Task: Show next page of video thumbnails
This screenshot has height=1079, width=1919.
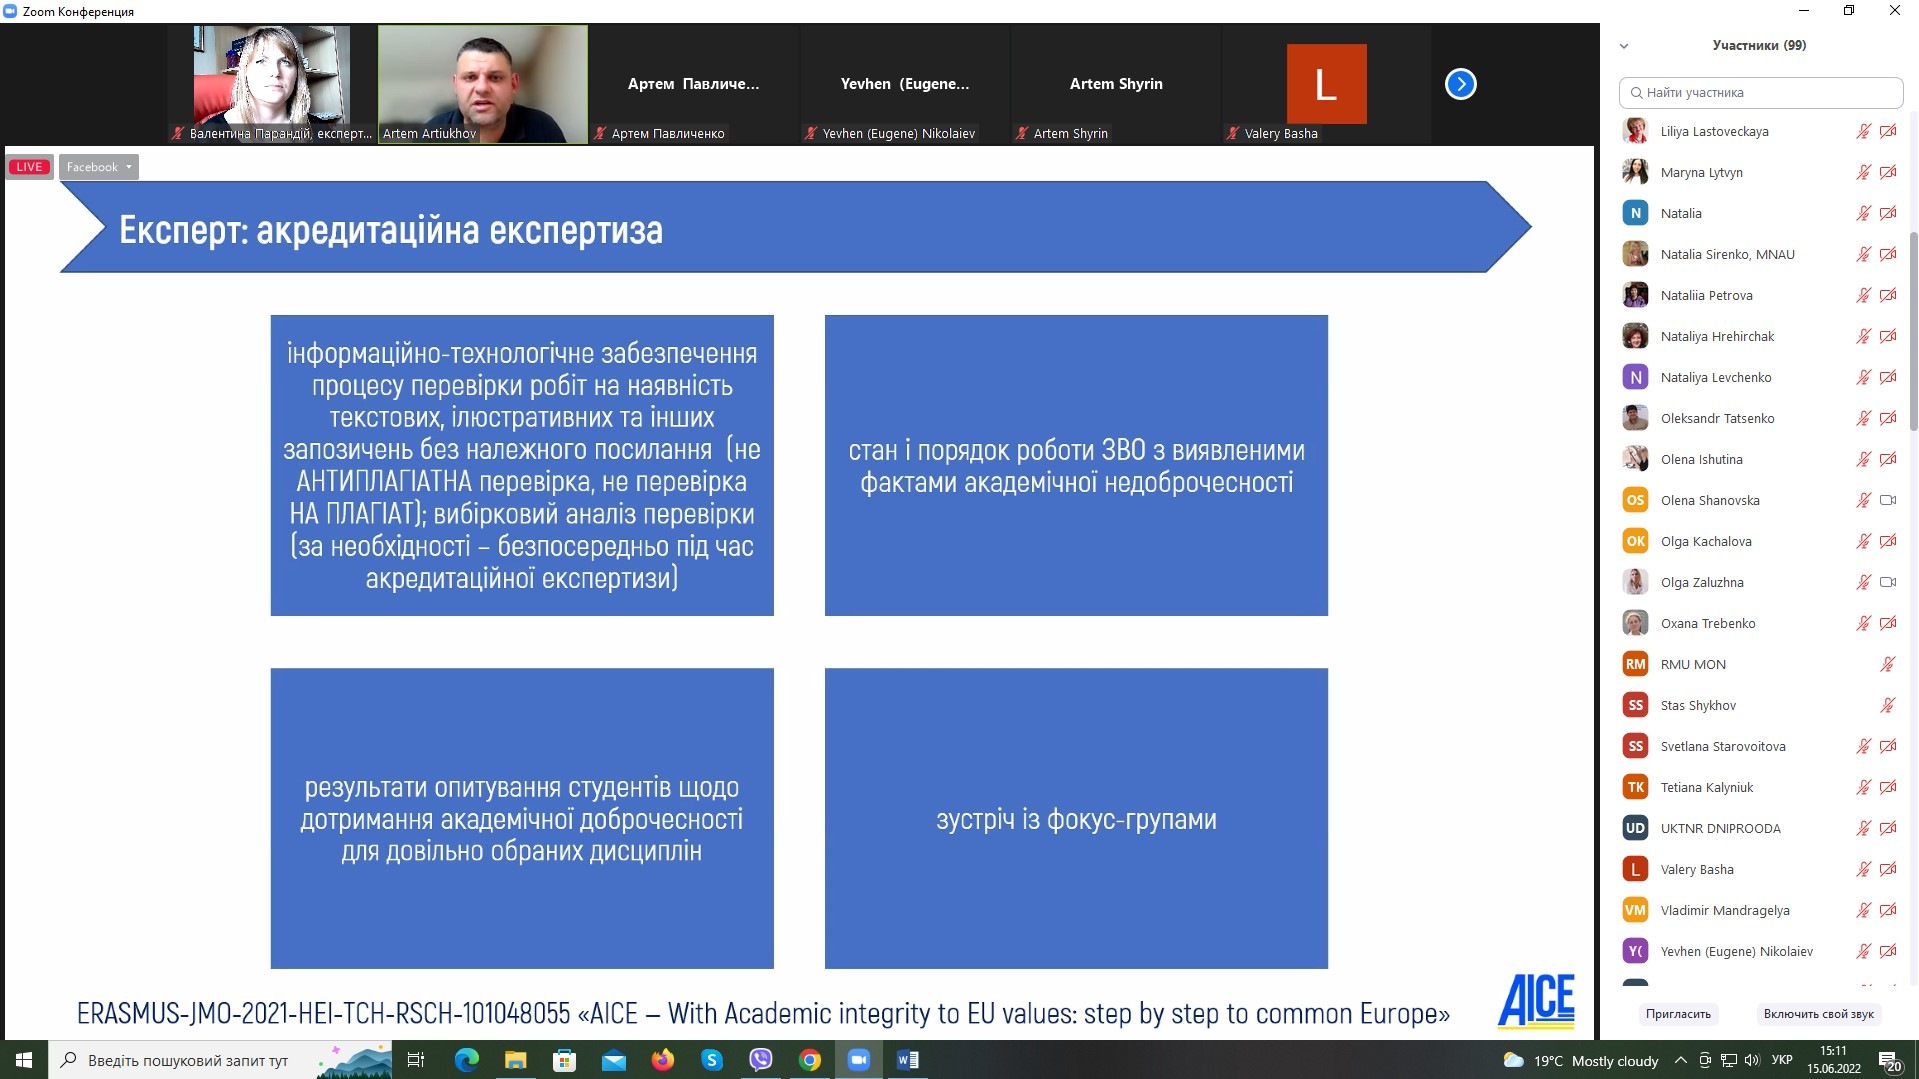Action: (1460, 84)
